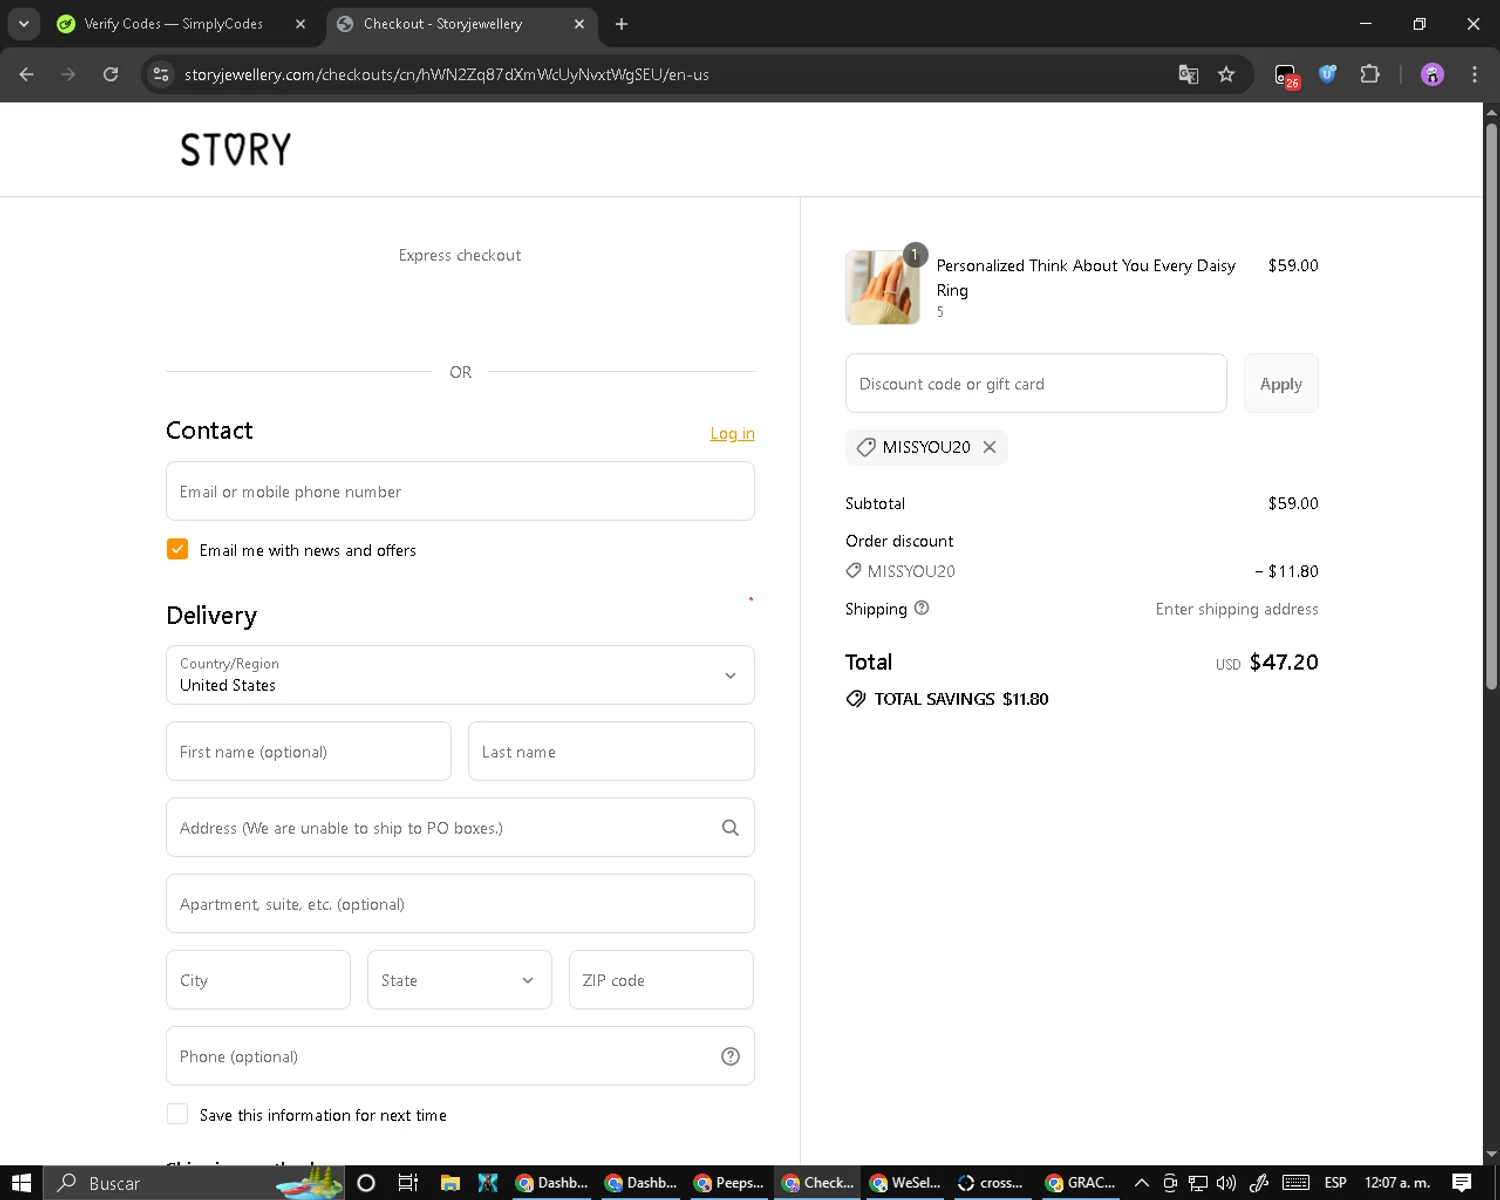Click the Discount code or gift card field
The height and width of the screenshot is (1200, 1500).
point(1036,384)
